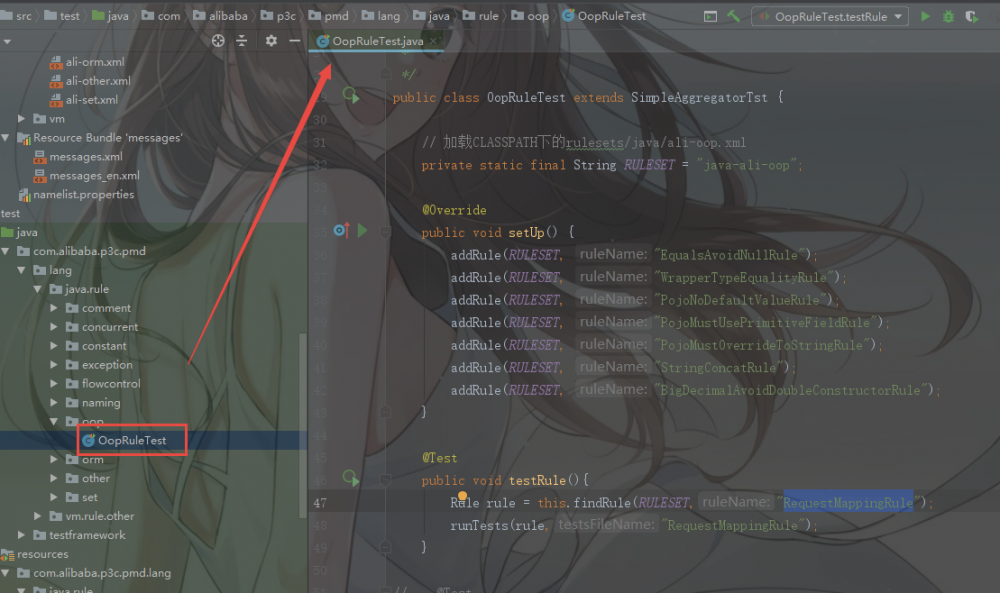Click the override gutter icon beside setUp
1000x593 pixels.
coord(341,230)
